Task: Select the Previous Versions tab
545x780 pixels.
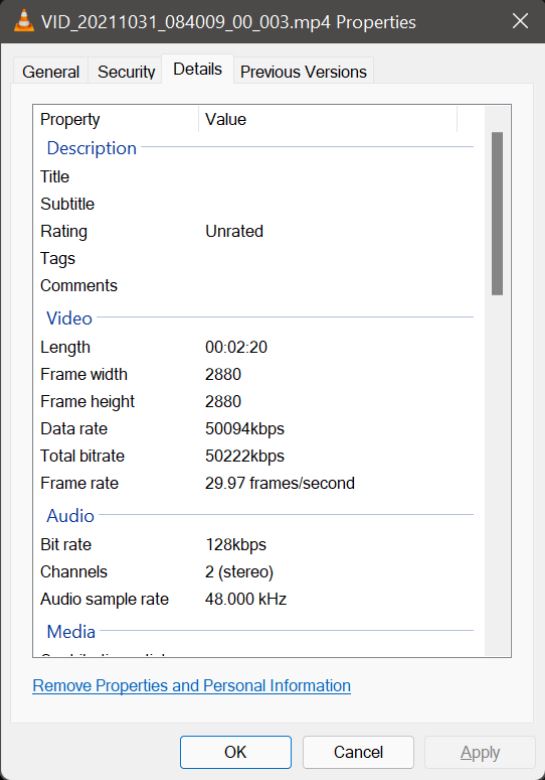Action: (x=303, y=72)
